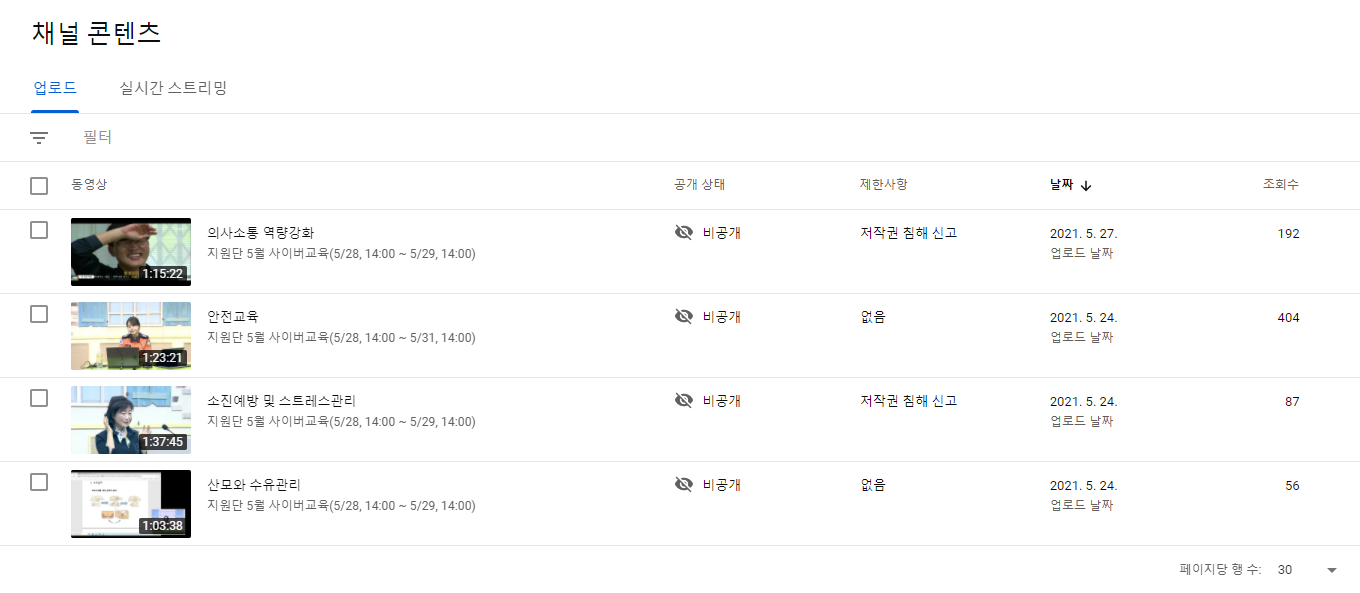Click the hidden-eye icon for 의사소통 역량강화

[684, 233]
